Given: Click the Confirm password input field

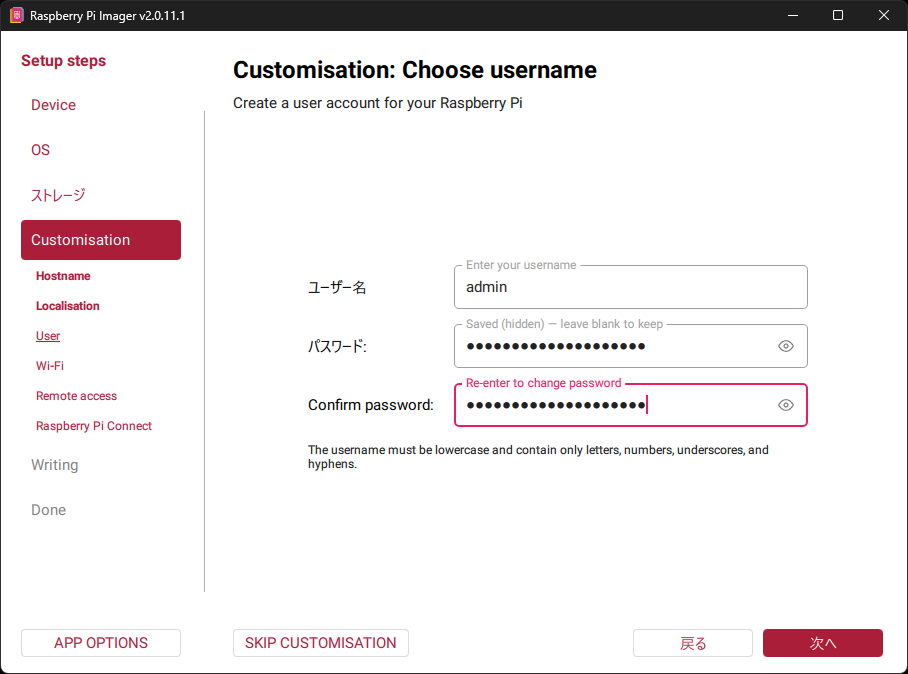Looking at the screenshot, I should point(631,405).
